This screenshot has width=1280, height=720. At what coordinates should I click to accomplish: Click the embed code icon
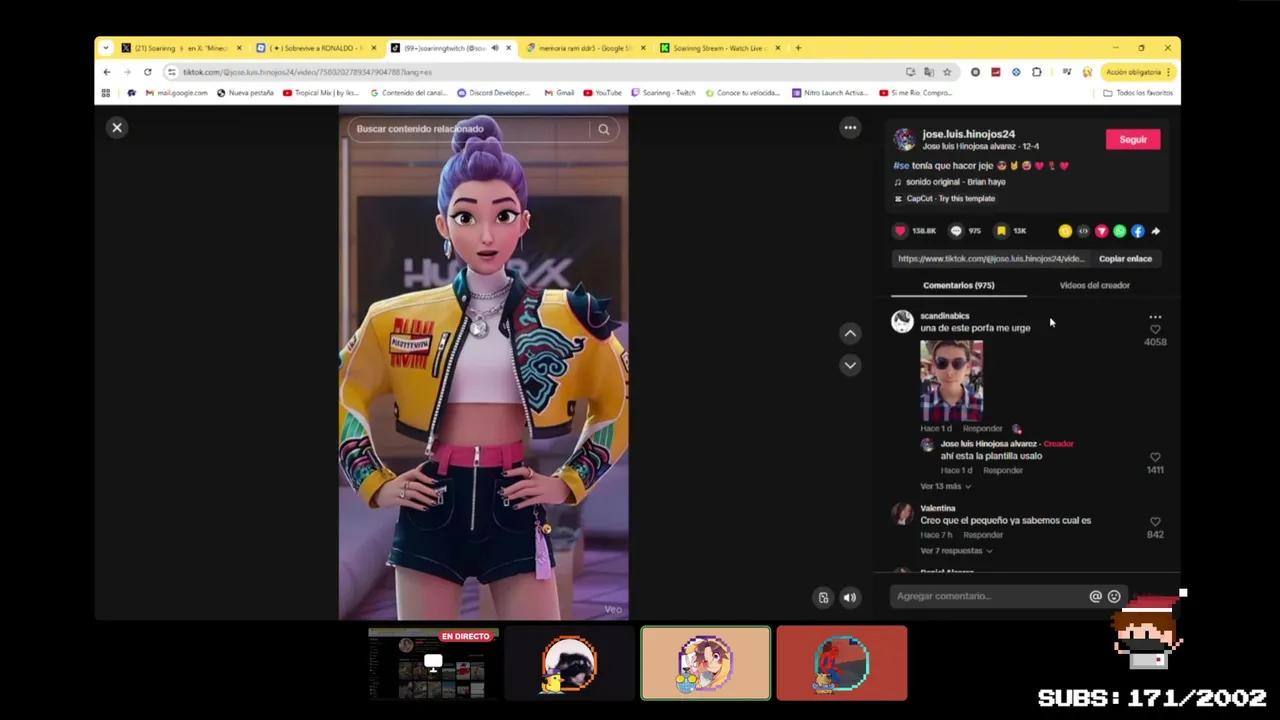1083,231
